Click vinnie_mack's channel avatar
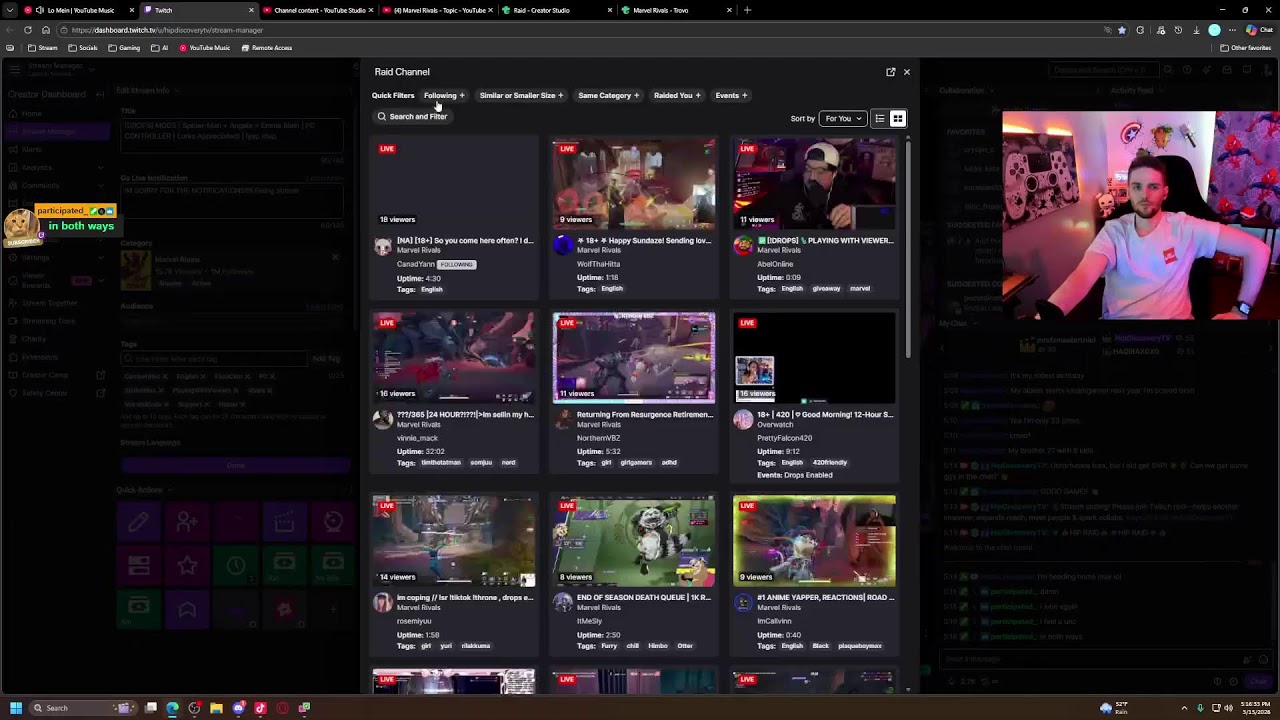1280x720 pixels. click(383, 420)
